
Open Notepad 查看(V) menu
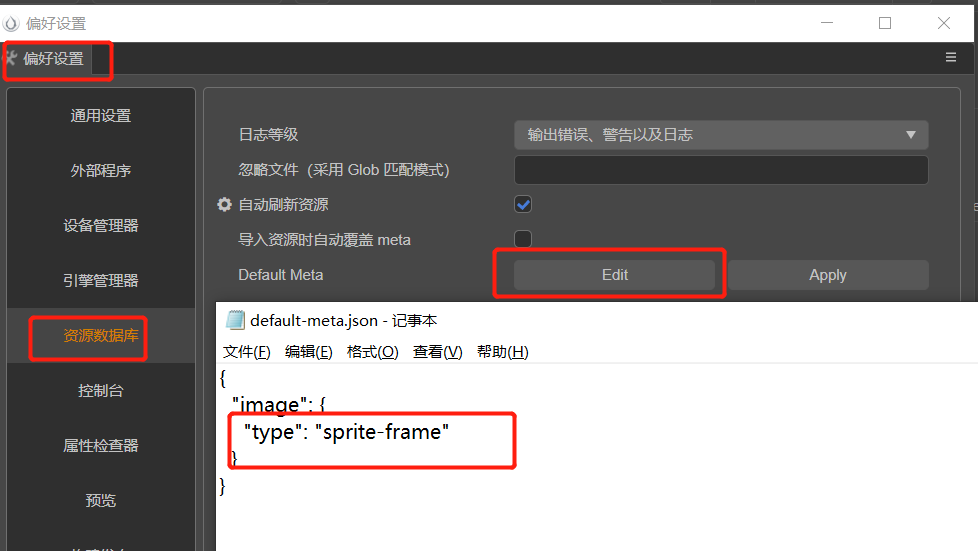click(437, 352)
